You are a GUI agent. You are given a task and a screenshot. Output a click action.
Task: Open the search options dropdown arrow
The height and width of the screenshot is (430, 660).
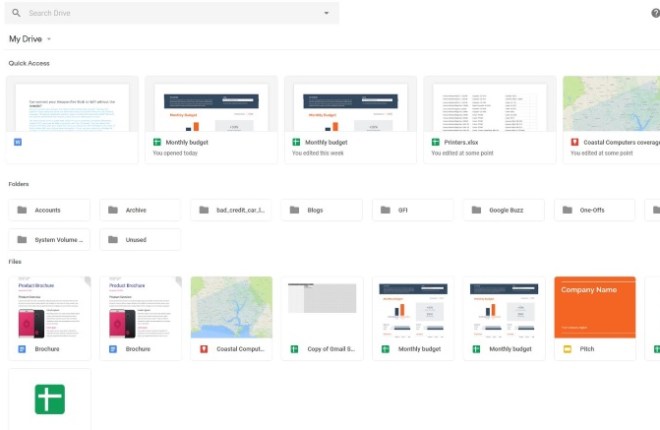pyautogui.click(x=326, y=13)
